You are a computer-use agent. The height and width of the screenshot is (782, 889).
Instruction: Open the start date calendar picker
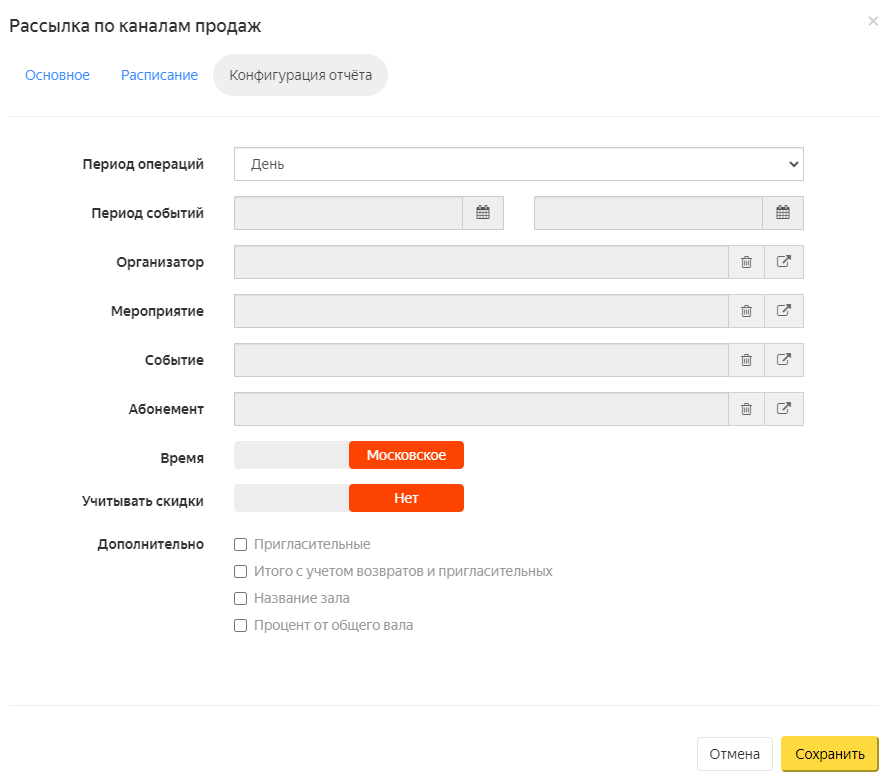tap(483, 213)
